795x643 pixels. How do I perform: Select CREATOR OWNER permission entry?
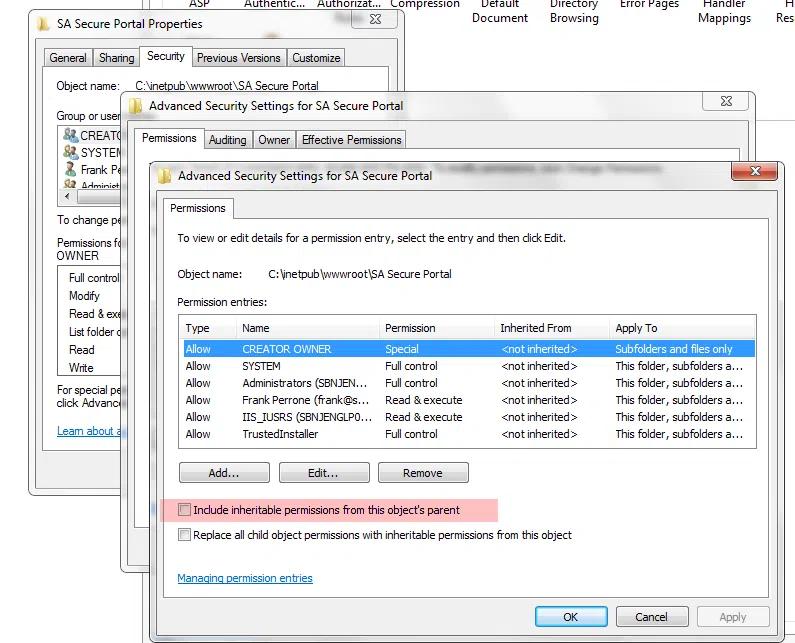tap(467, 349)
